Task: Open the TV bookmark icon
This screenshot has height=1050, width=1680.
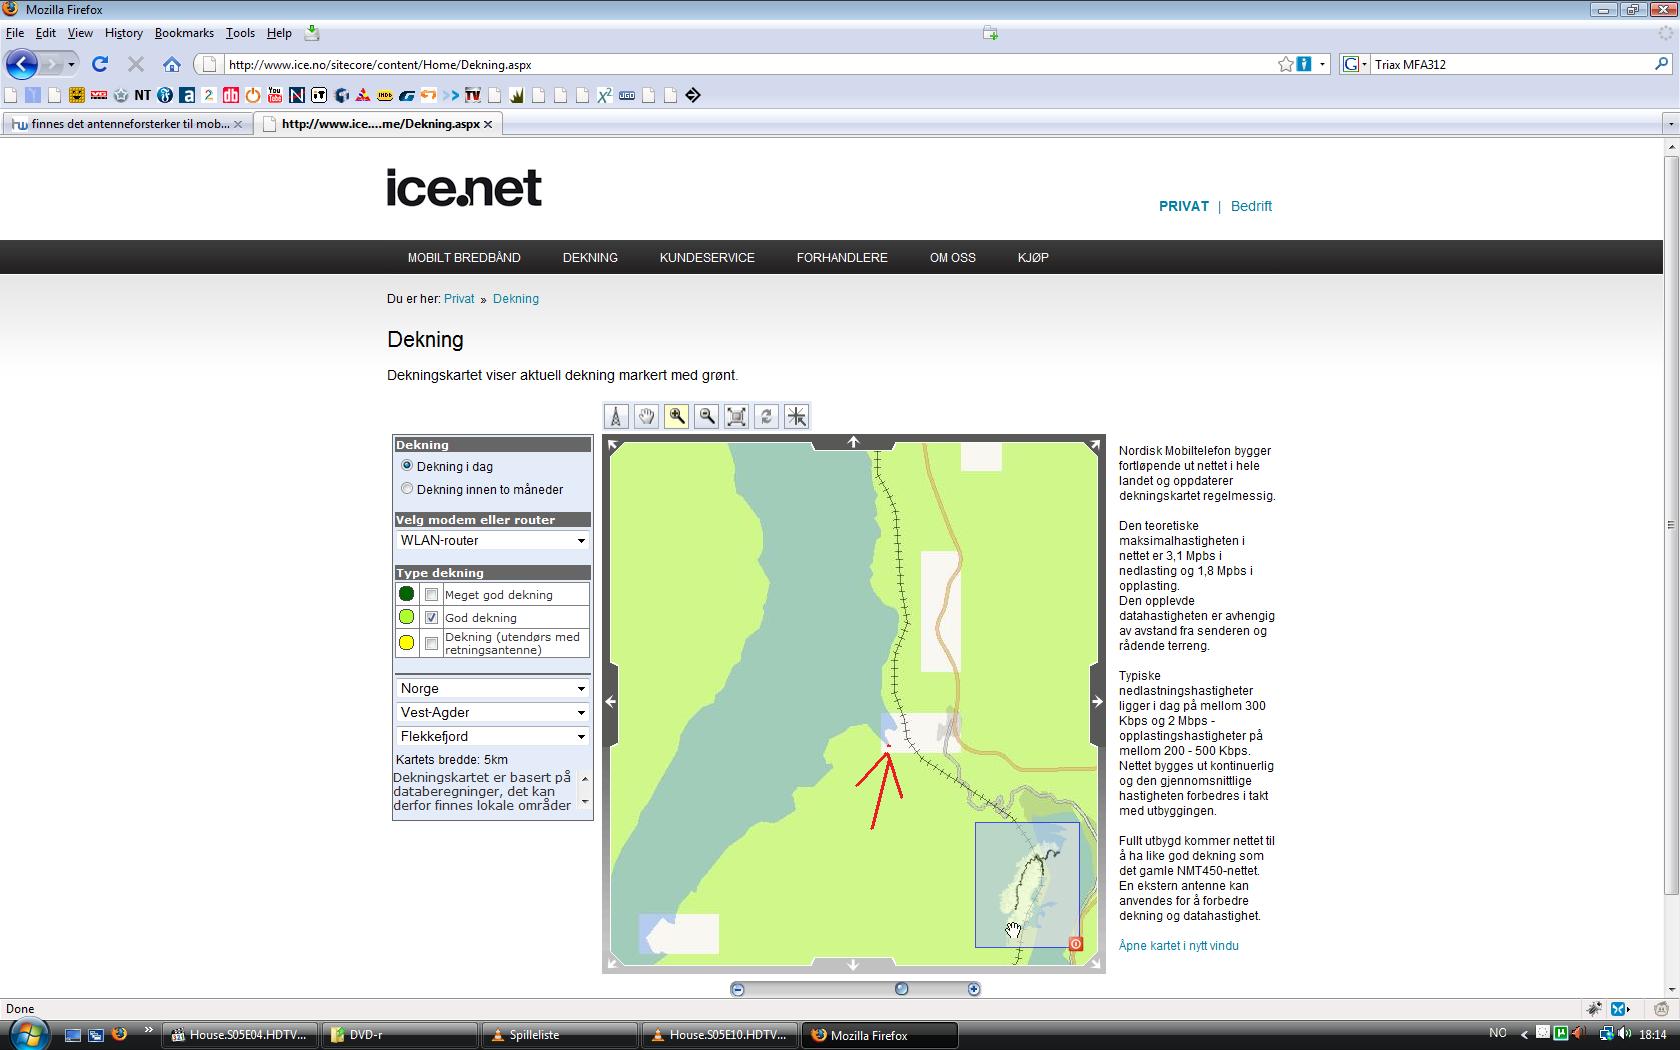Action: (472, 95)
